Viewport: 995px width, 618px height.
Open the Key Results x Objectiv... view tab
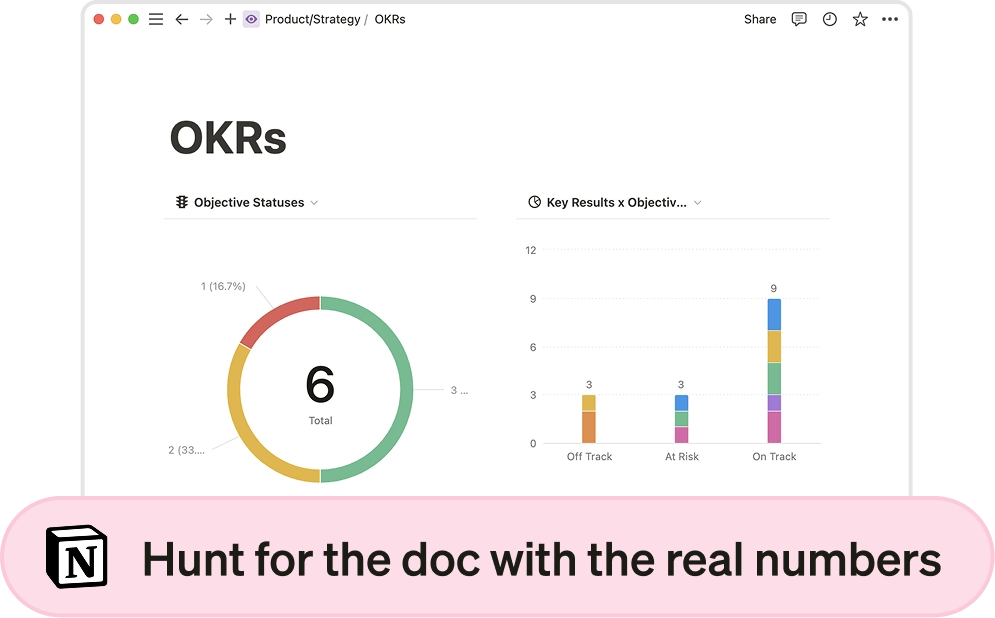click(x=616, y=202)
